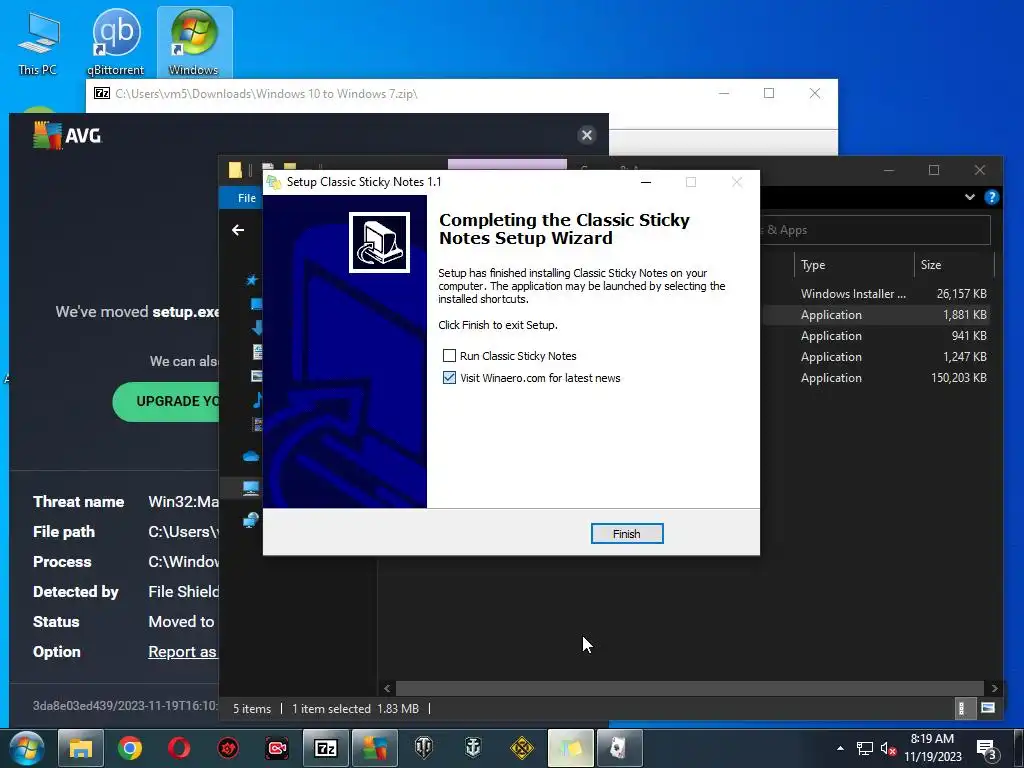Open World of Tanks from taskbar

pyautogui.click(x=424, y=748)
